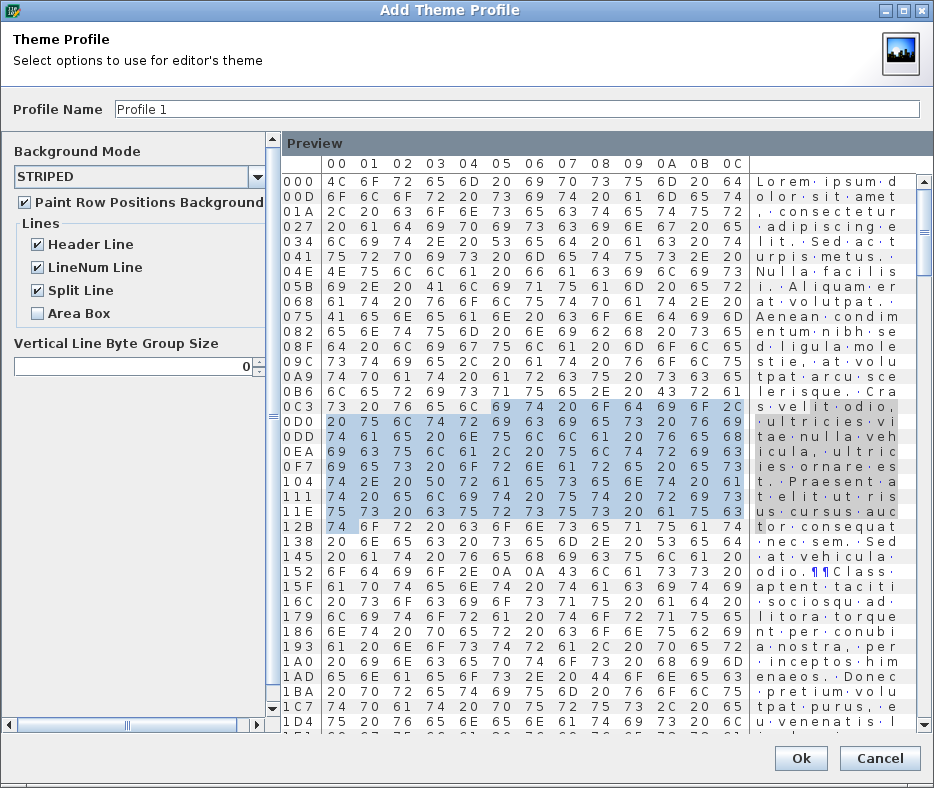
Task: Toggle Paint Row Positions Background checkbox
Action: 25,203
